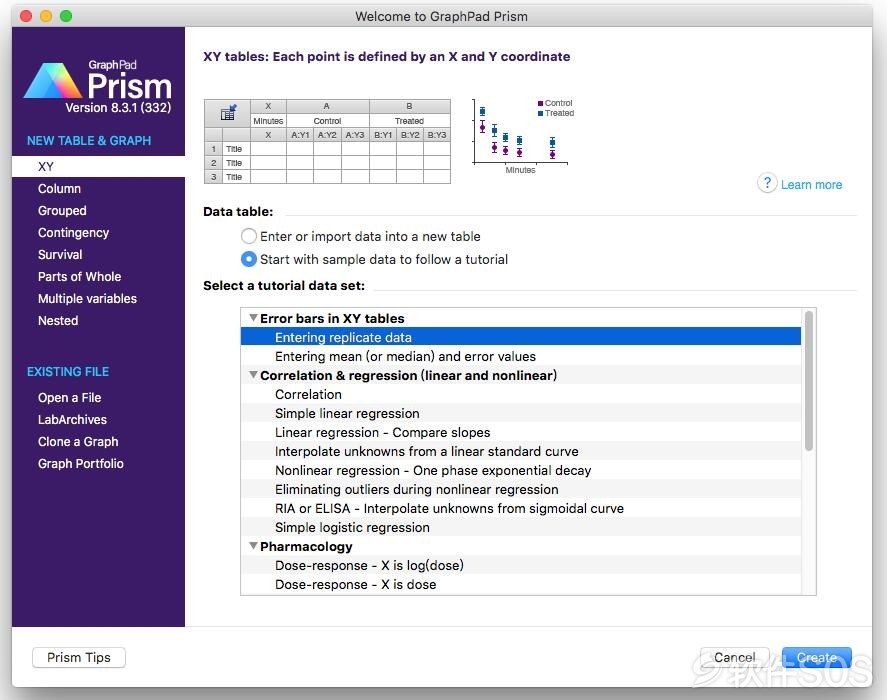Select Nested table type
The image size is (887, 700).
(x=58, y=321)
